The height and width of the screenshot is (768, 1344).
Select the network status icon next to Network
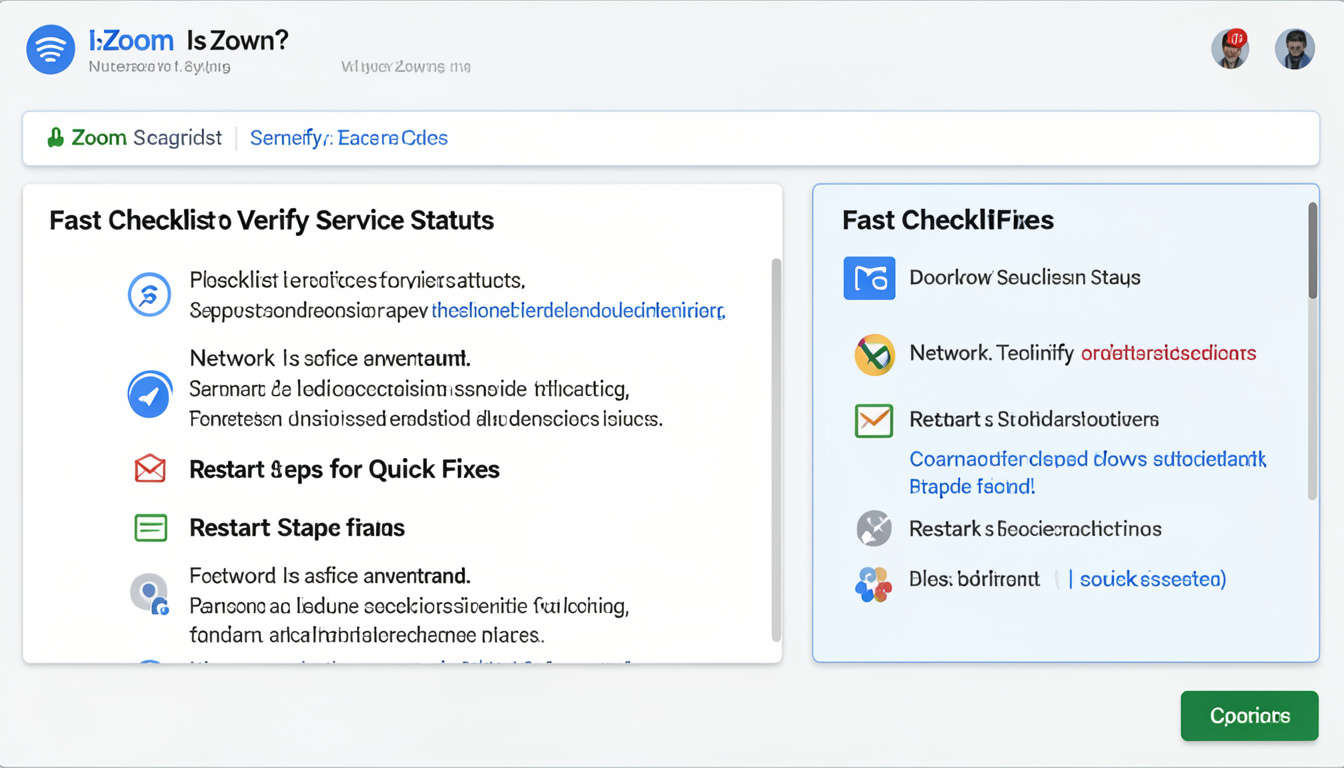(x=872, y=354)
